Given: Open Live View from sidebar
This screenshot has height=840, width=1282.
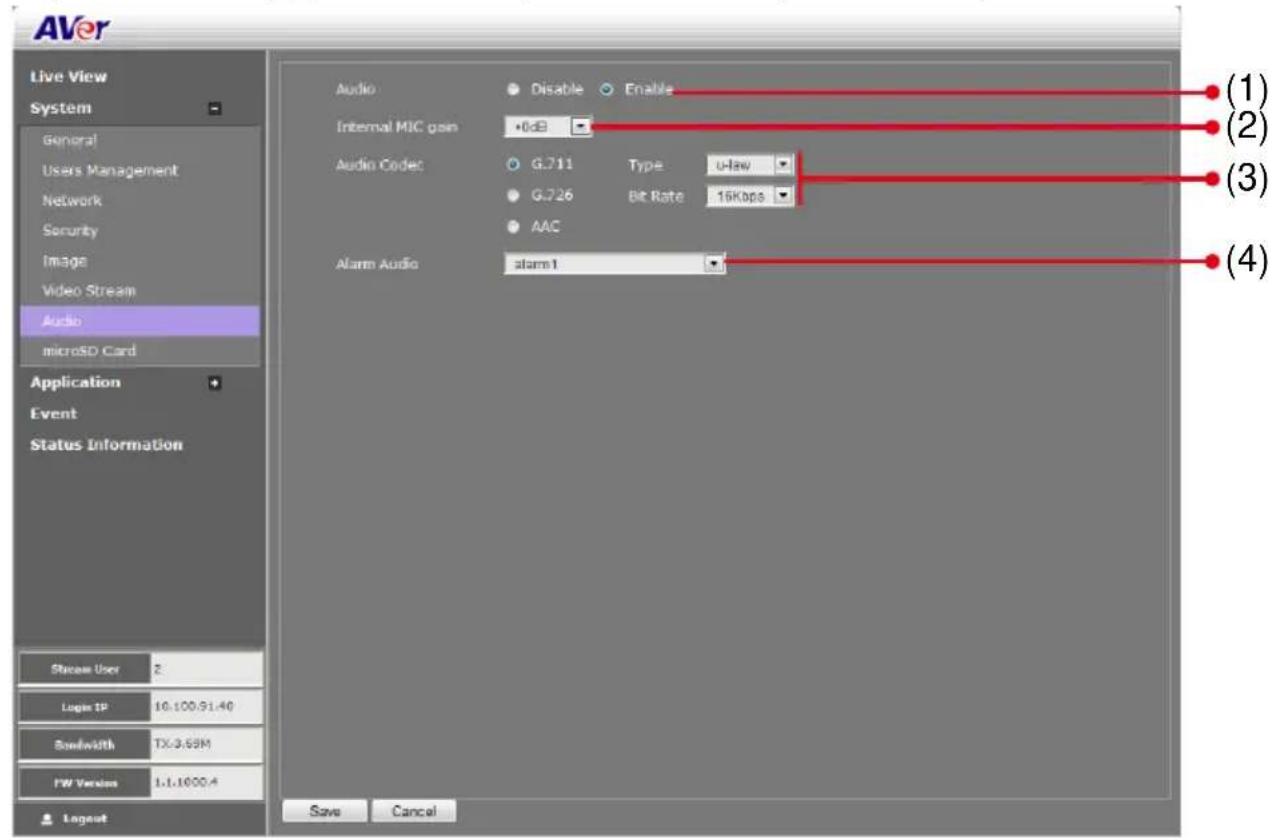Looking at the screenshot, I should pyautogui.click(x=69, y=77).
